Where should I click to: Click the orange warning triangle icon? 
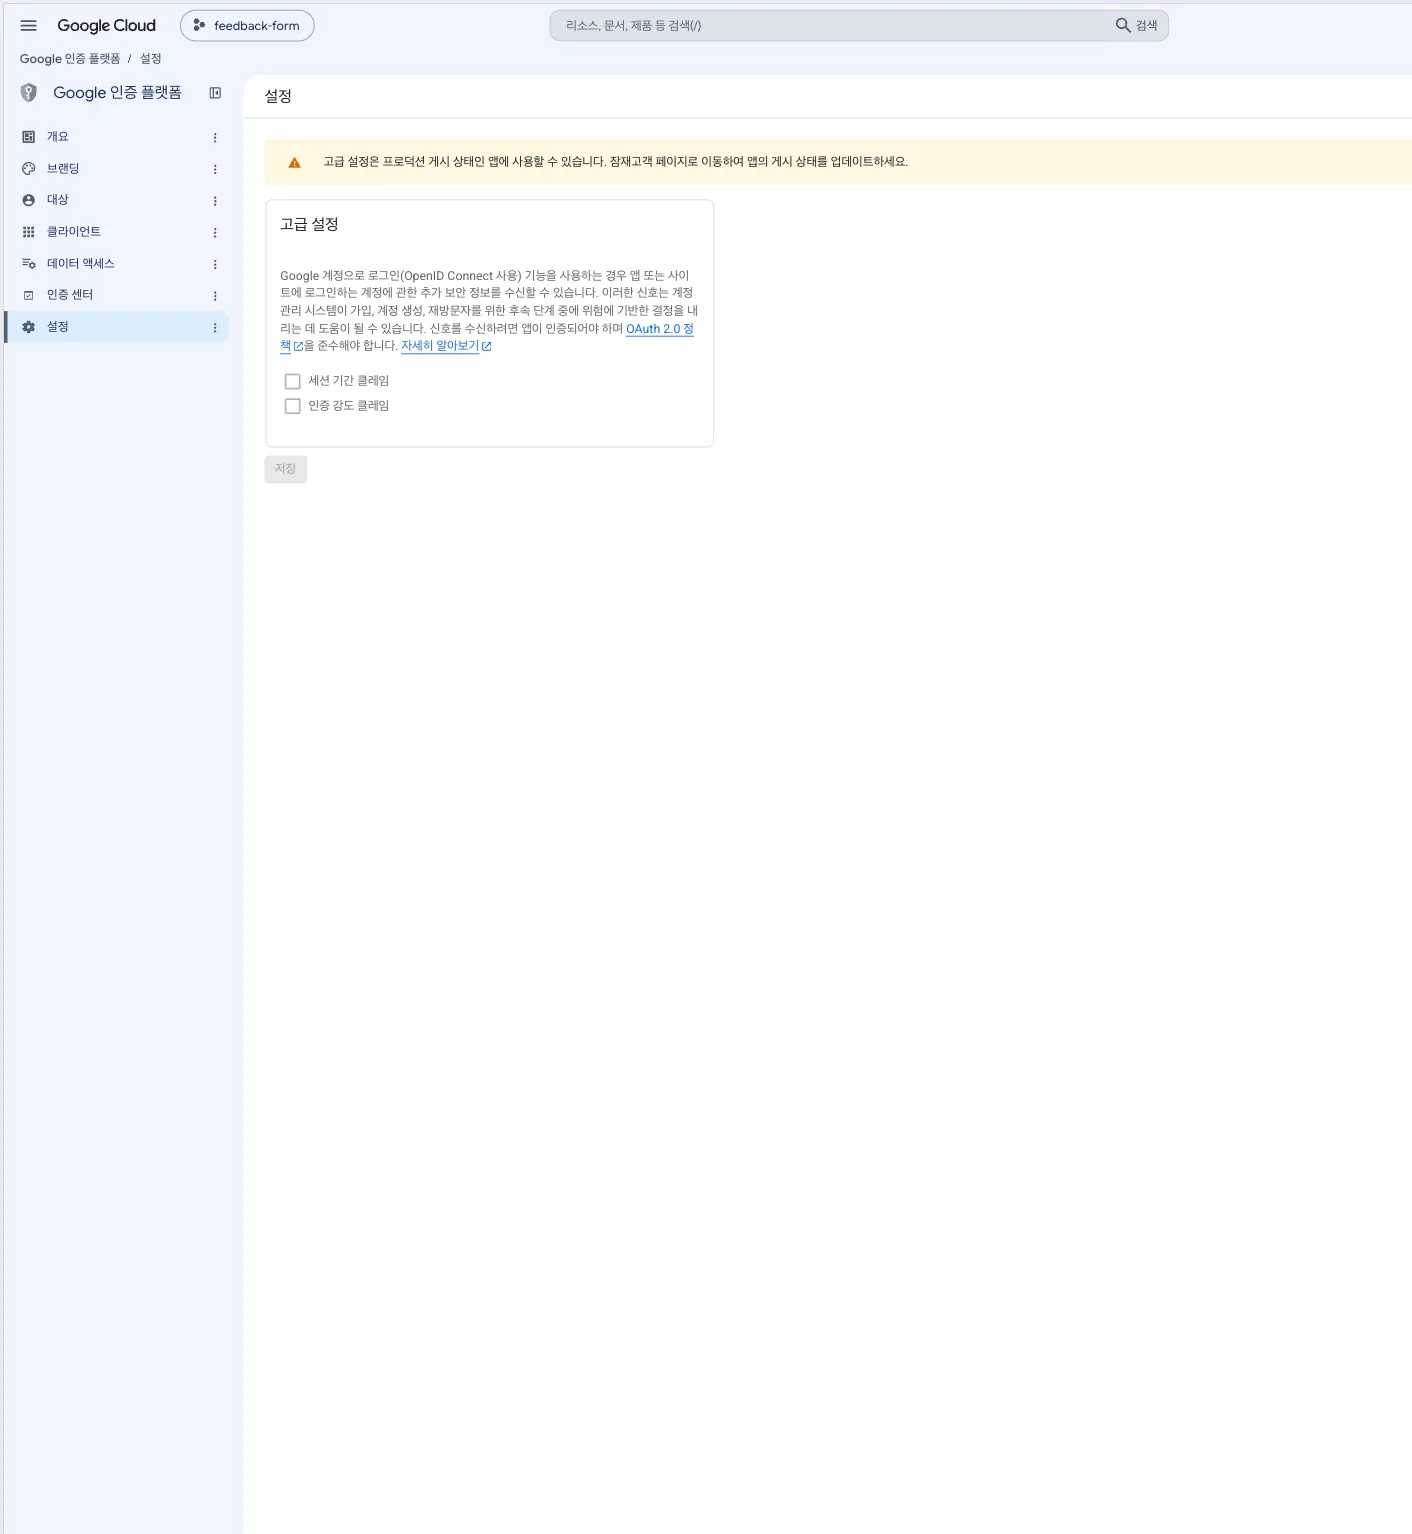(295, 163)
